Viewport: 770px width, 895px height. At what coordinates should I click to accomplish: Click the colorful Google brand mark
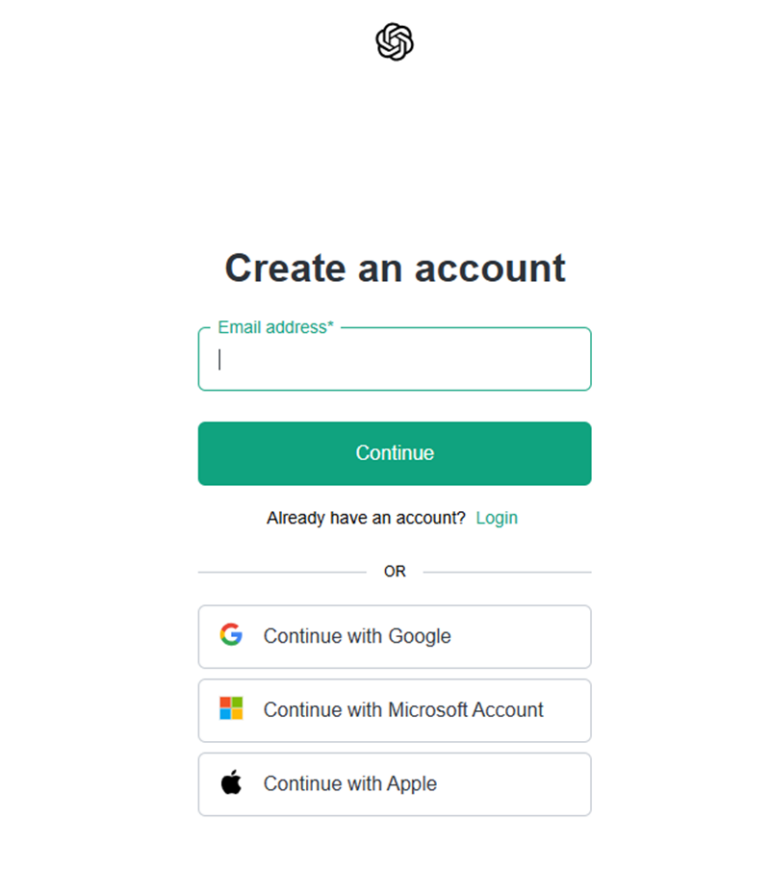(x=231, y=636)
